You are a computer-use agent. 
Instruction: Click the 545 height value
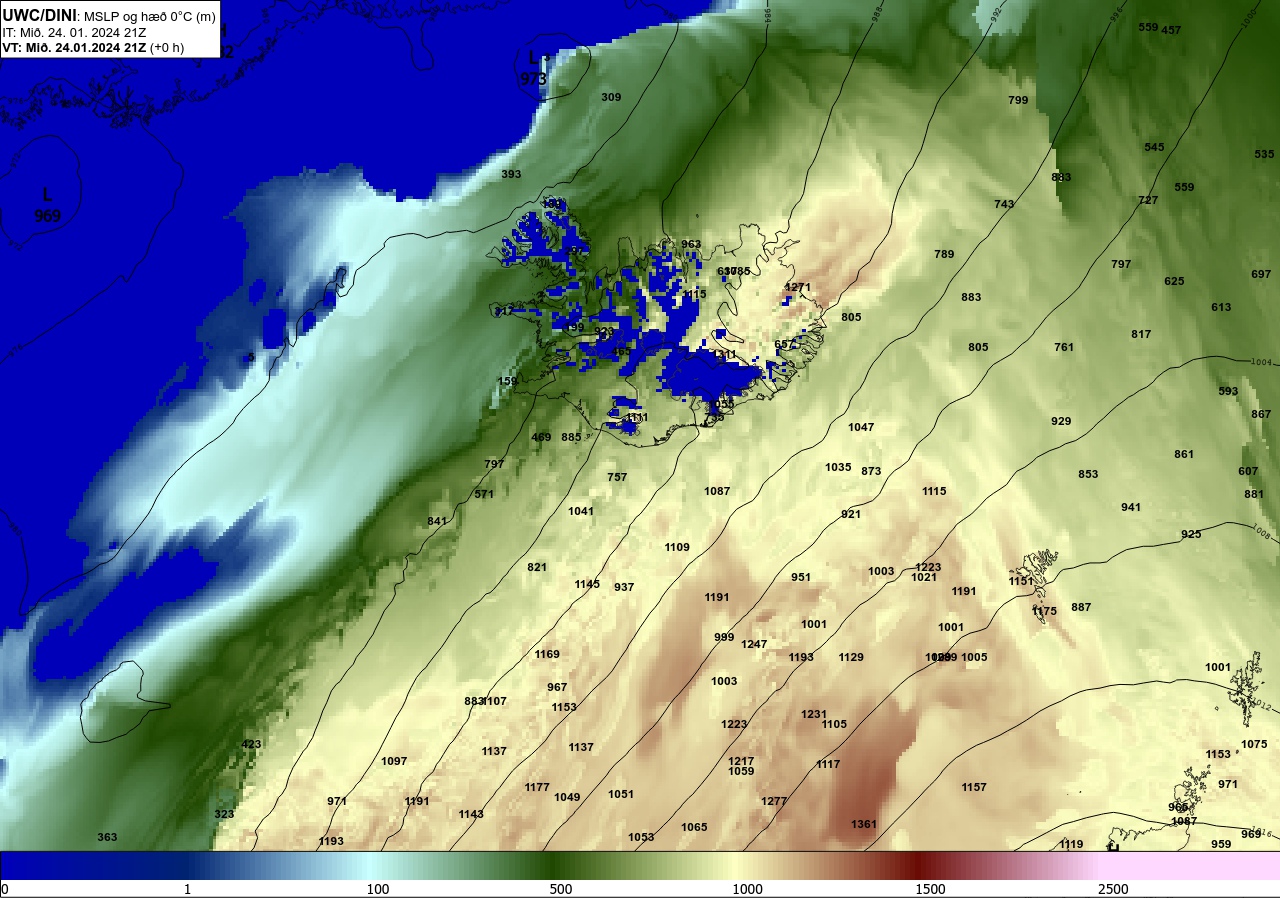click(1154, 147)
